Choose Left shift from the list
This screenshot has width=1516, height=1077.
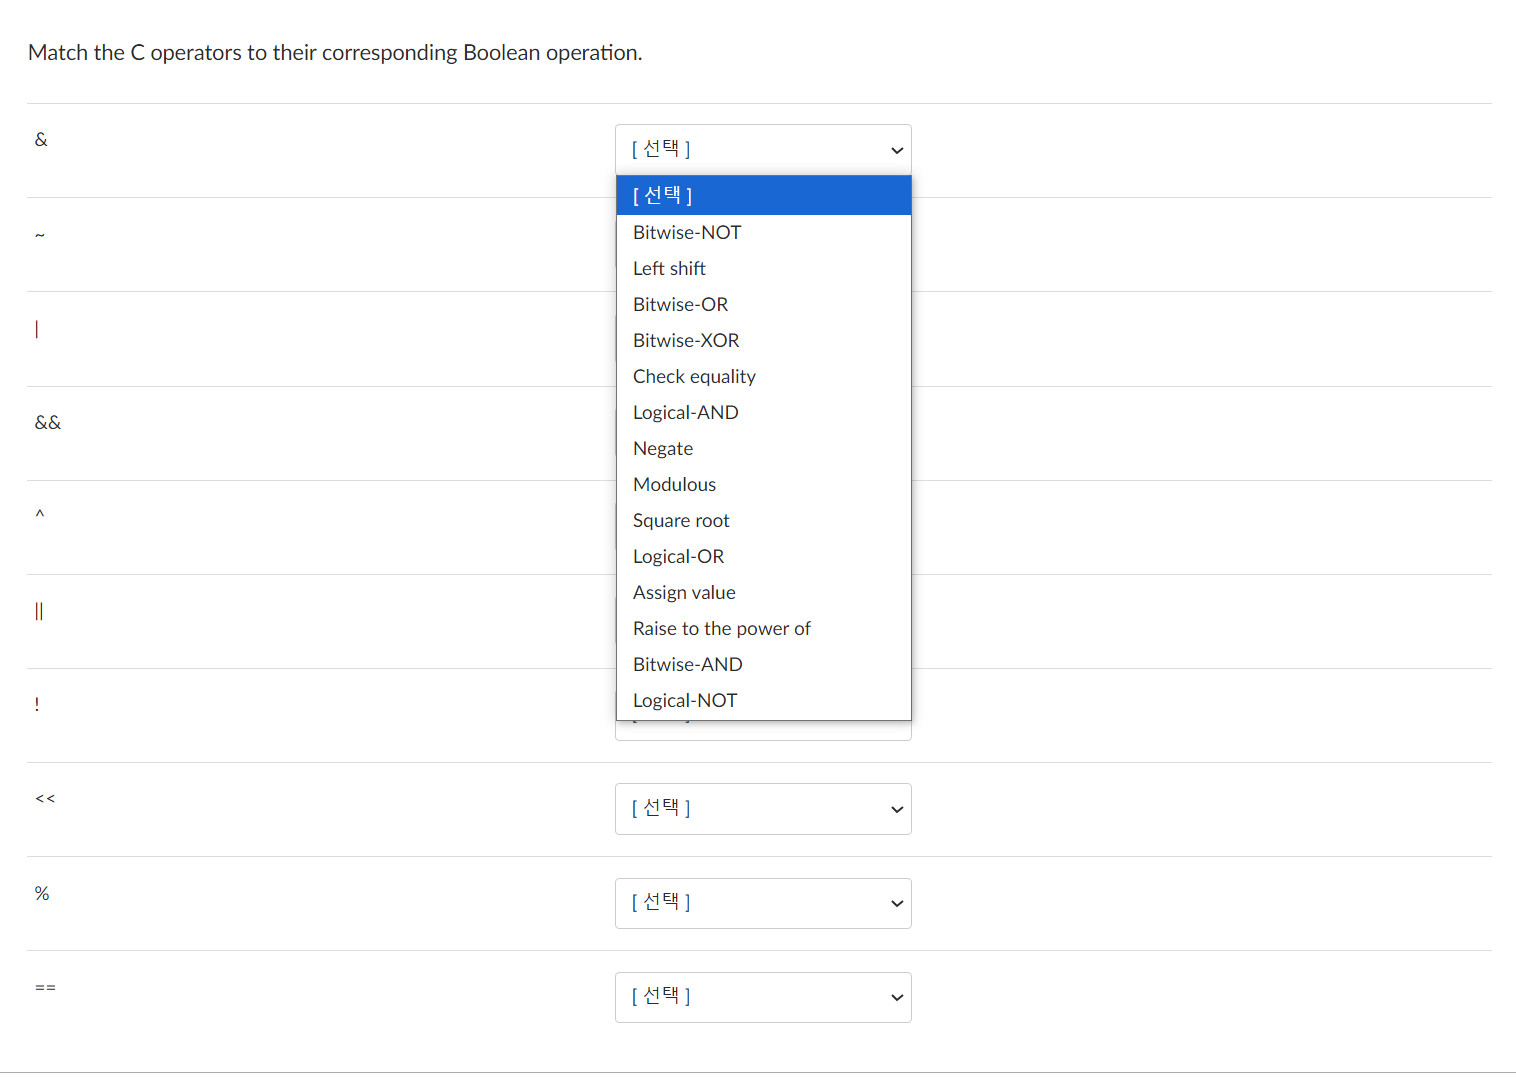(x=764, y=268)
